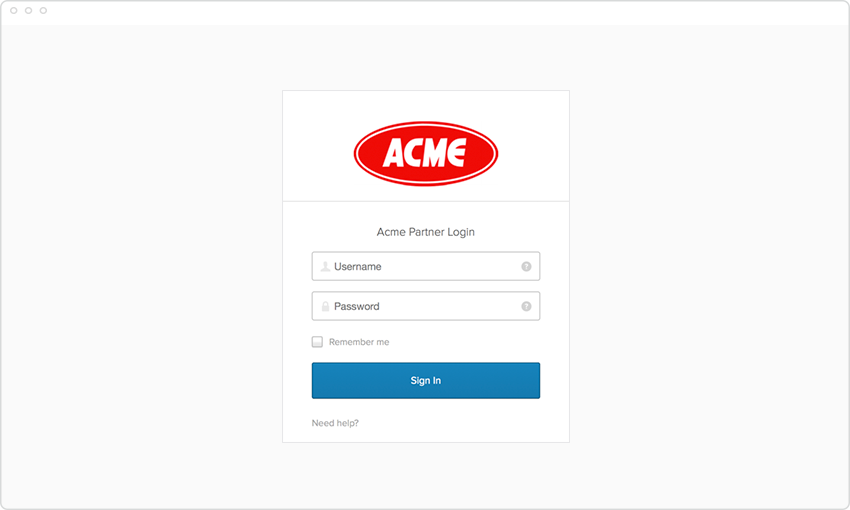Click the Username field help question-mark icon
Viewport: 850px width, 510px height.
click(x=526, y=266)
